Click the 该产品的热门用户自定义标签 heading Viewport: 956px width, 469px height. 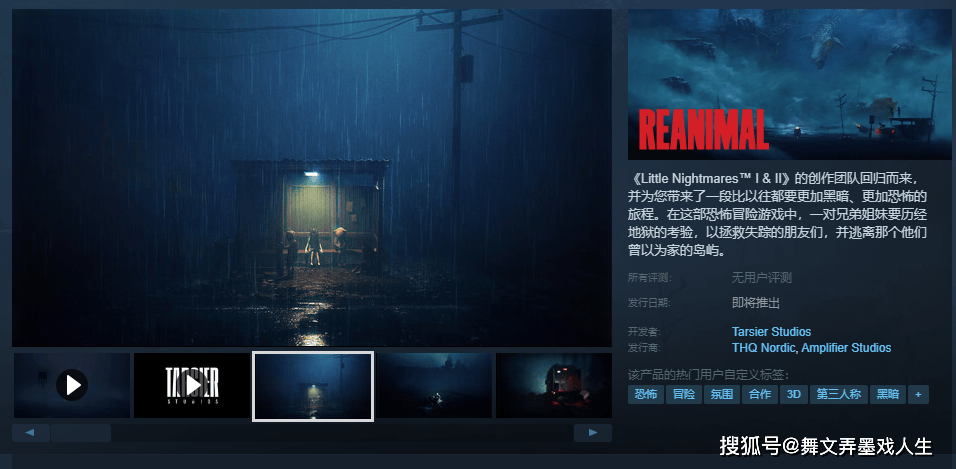click(x=708, y=374)
